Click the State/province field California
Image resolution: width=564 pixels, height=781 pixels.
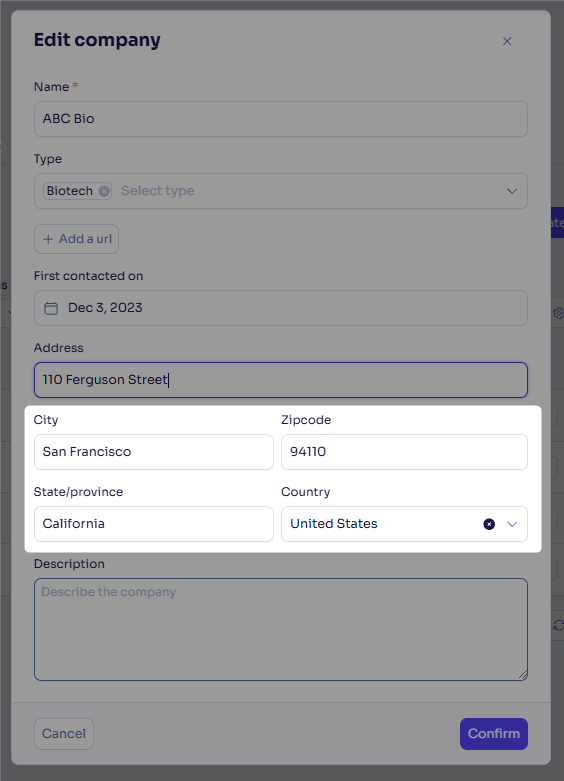coord(154,524)
